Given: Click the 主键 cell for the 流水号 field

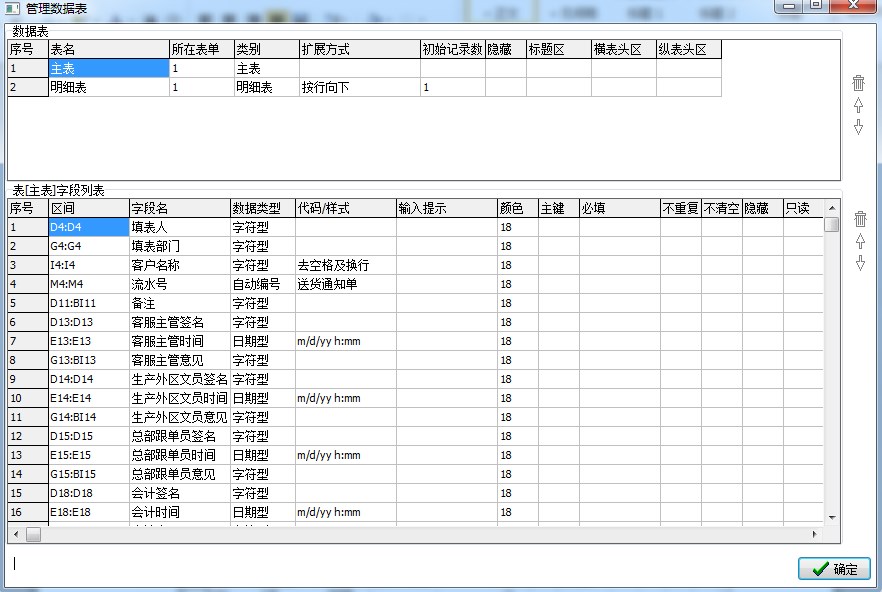Looking at the screenshot, I should [x=557, y=284].
